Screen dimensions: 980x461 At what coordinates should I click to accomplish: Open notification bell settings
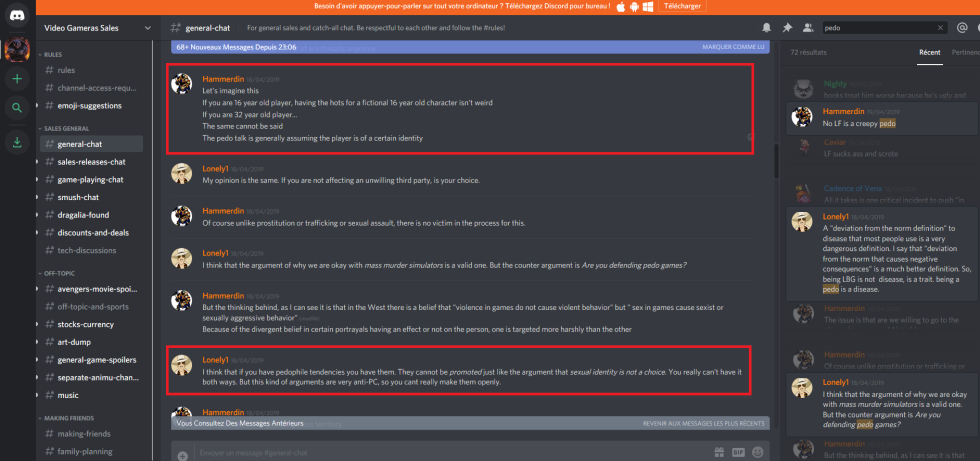pyautogui.click(x=766, y=27)
